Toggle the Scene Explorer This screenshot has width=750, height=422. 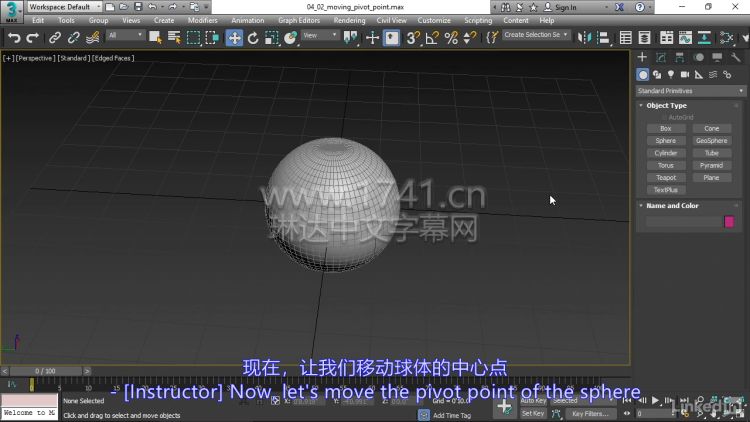point(626,38)
